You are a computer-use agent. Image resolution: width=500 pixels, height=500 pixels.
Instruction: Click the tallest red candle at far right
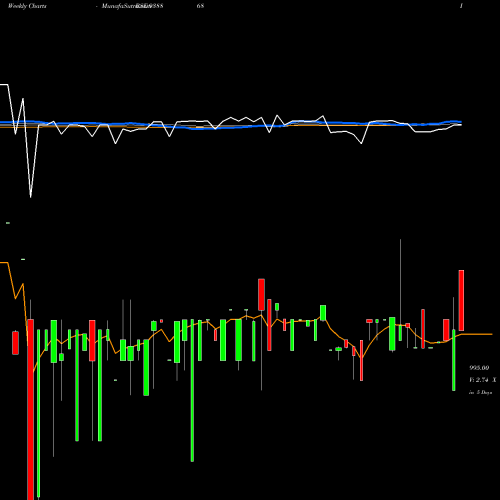461,300
